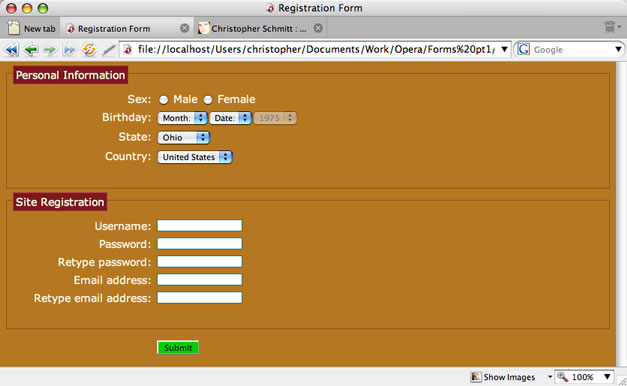
Task: Click the Fast Forward navigation icon
Action: 69,50
